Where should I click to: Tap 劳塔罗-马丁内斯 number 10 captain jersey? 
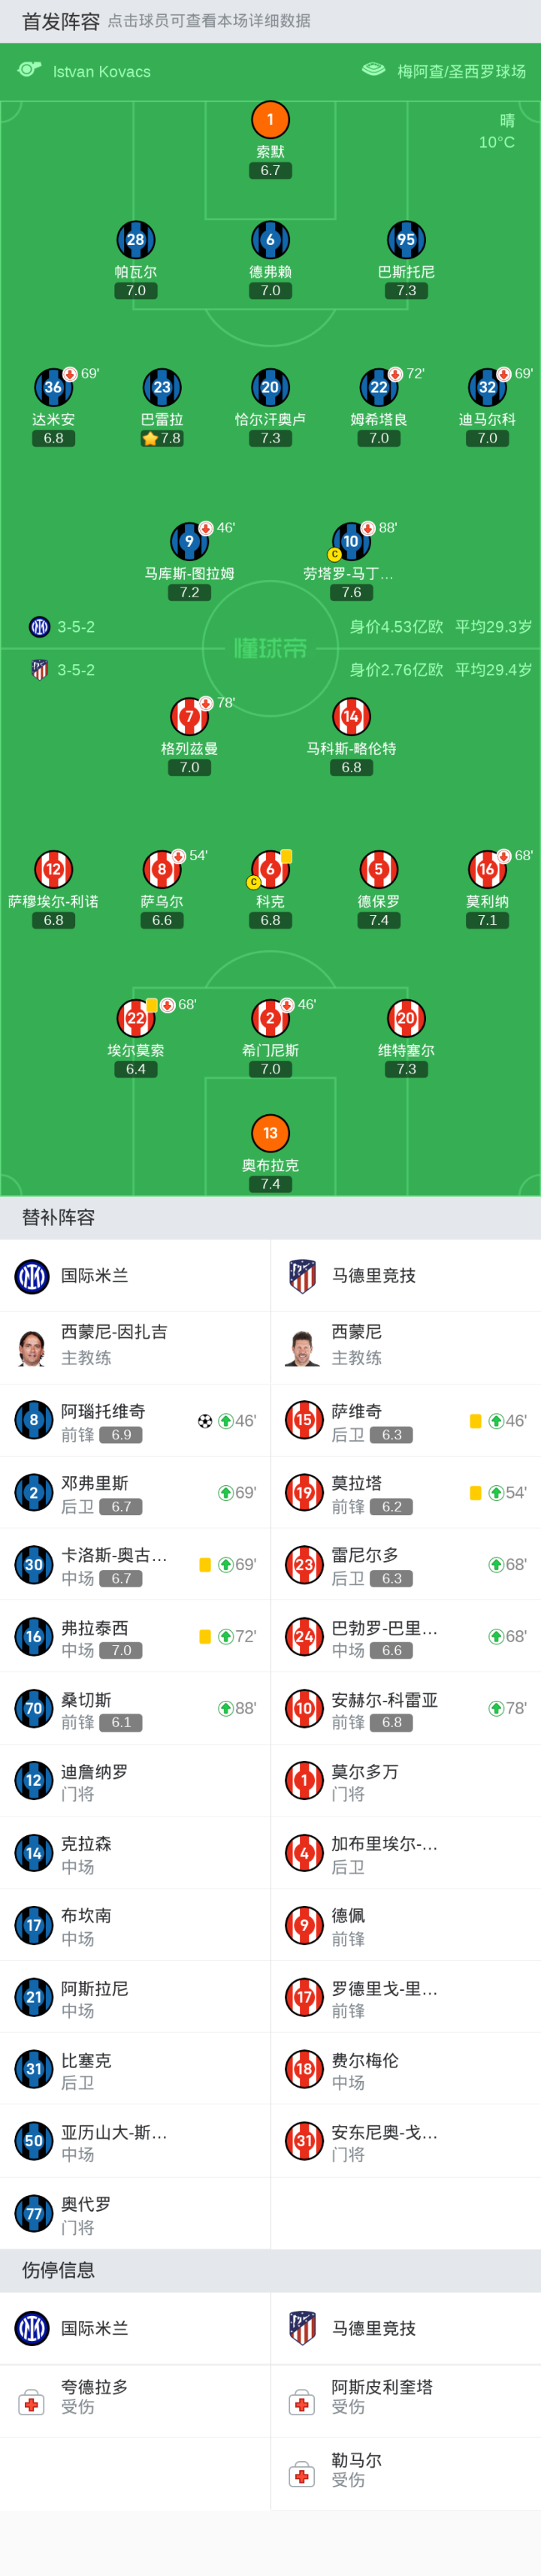point(351,541)
